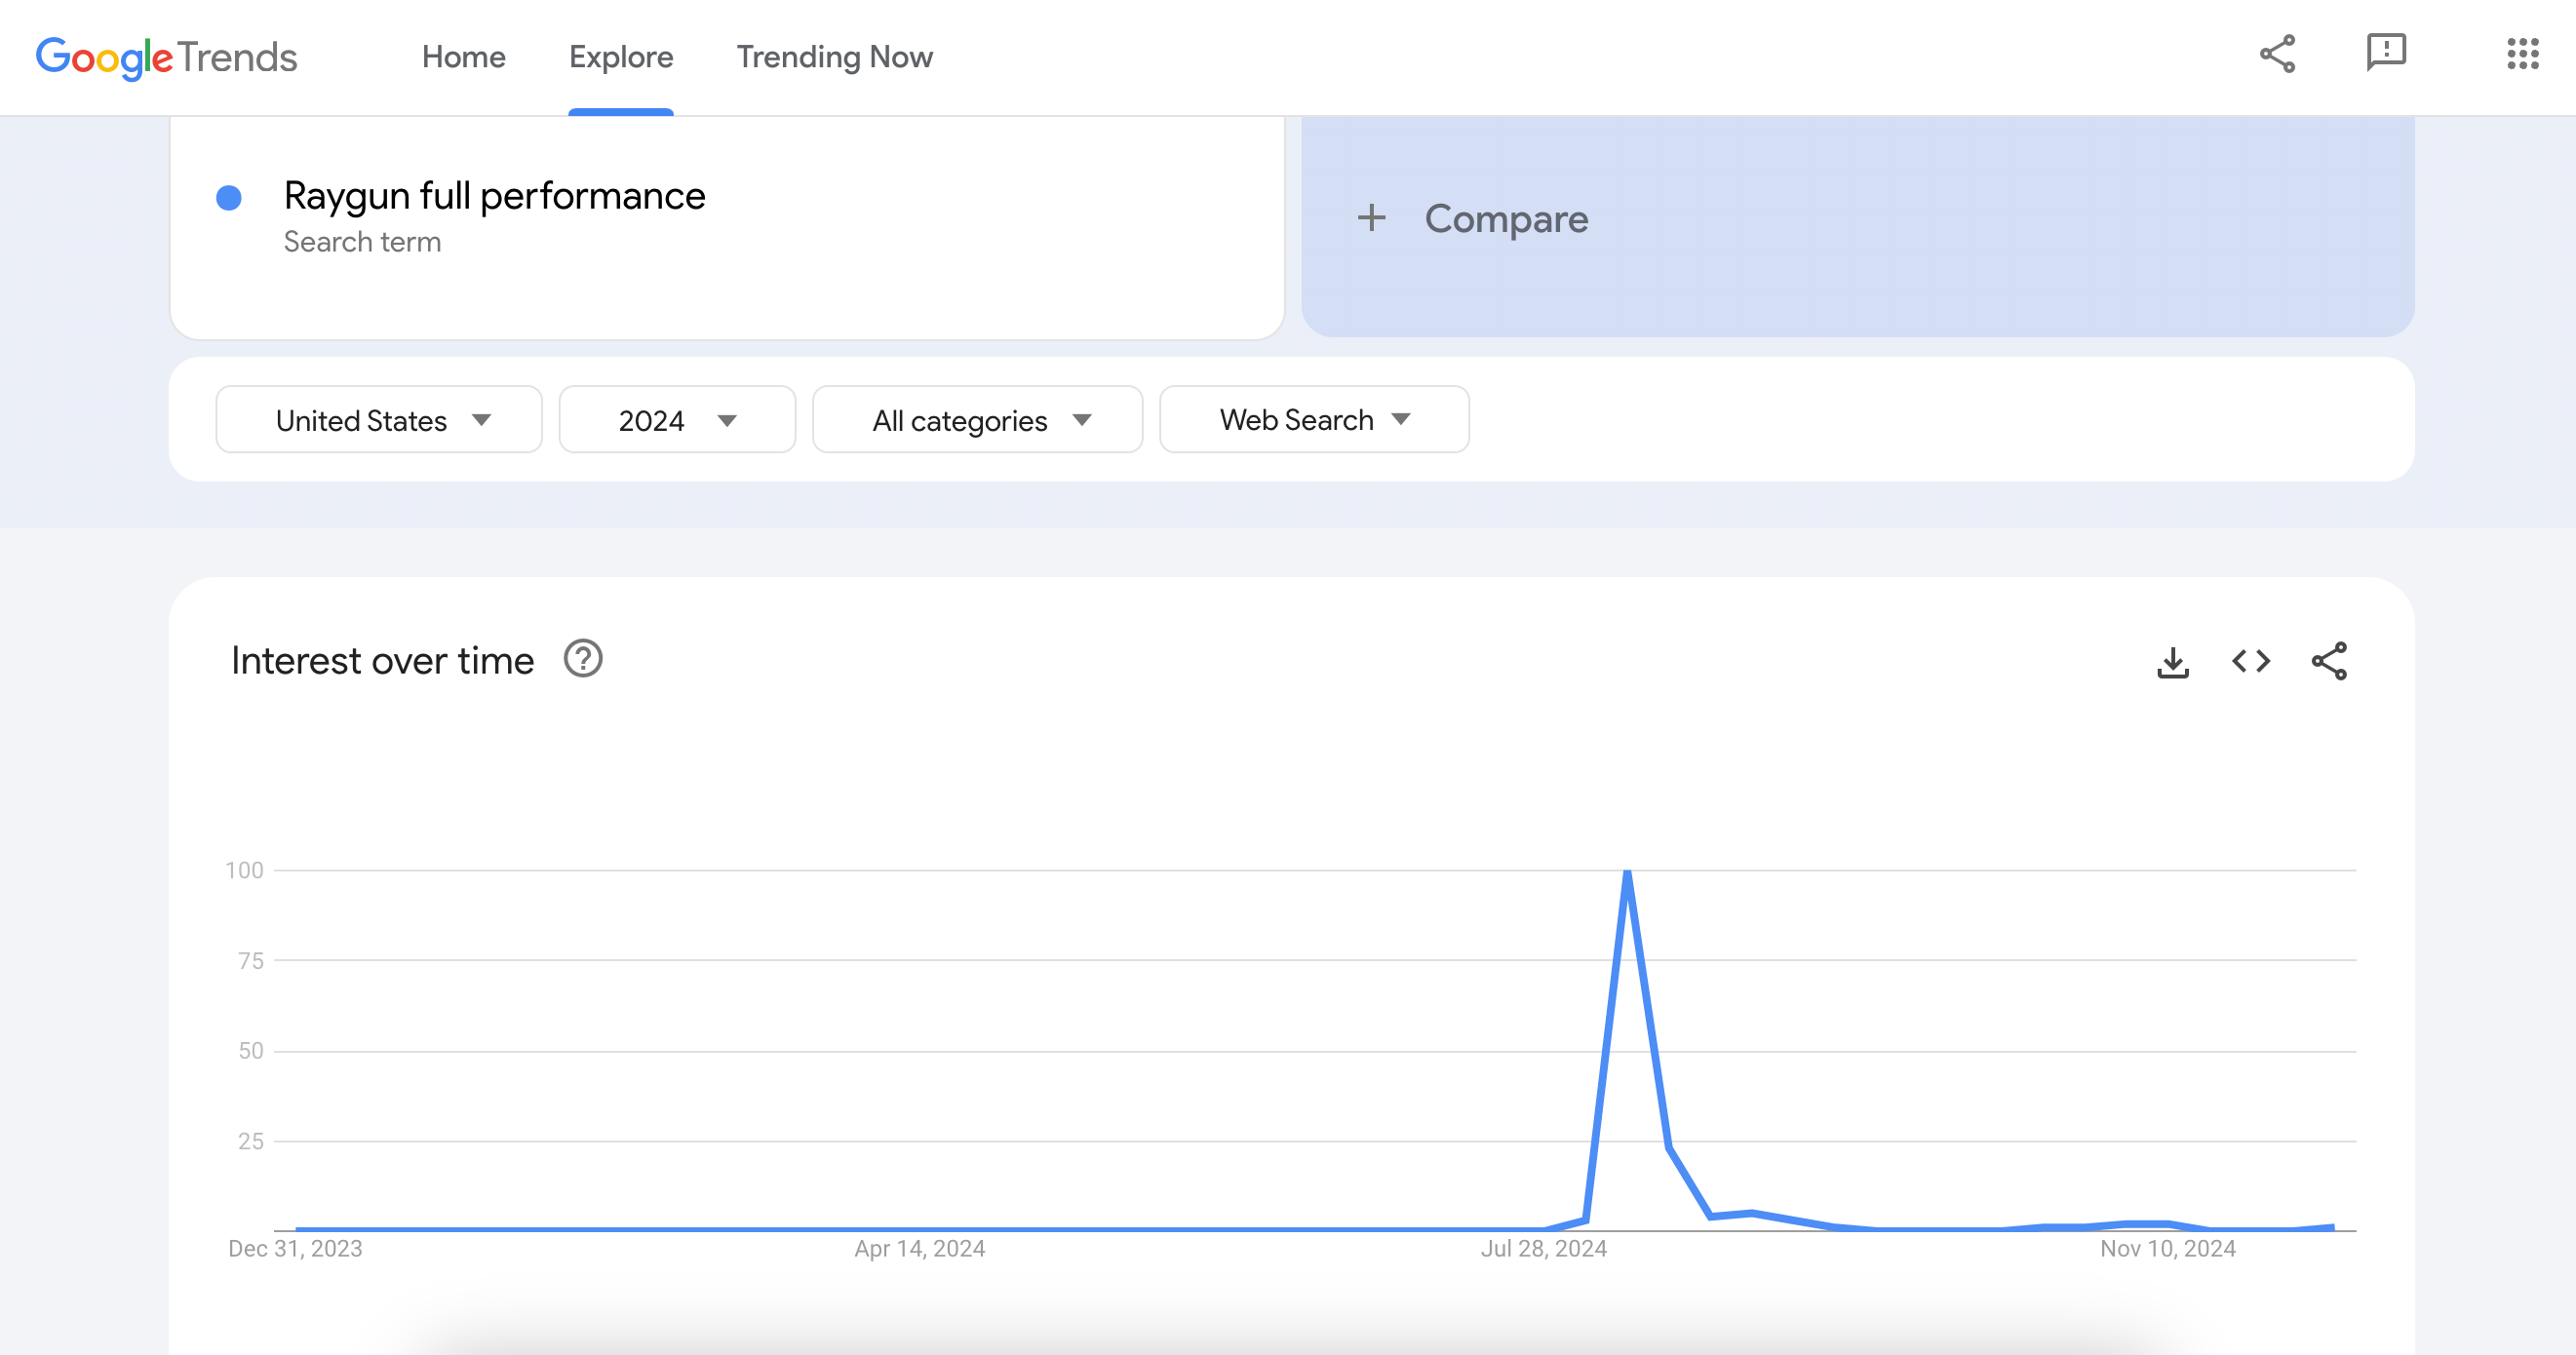This screenshot has height=1355, width=2576.
Task: Expand the 2024 time range dropdown
Action: tap(677, 420)
